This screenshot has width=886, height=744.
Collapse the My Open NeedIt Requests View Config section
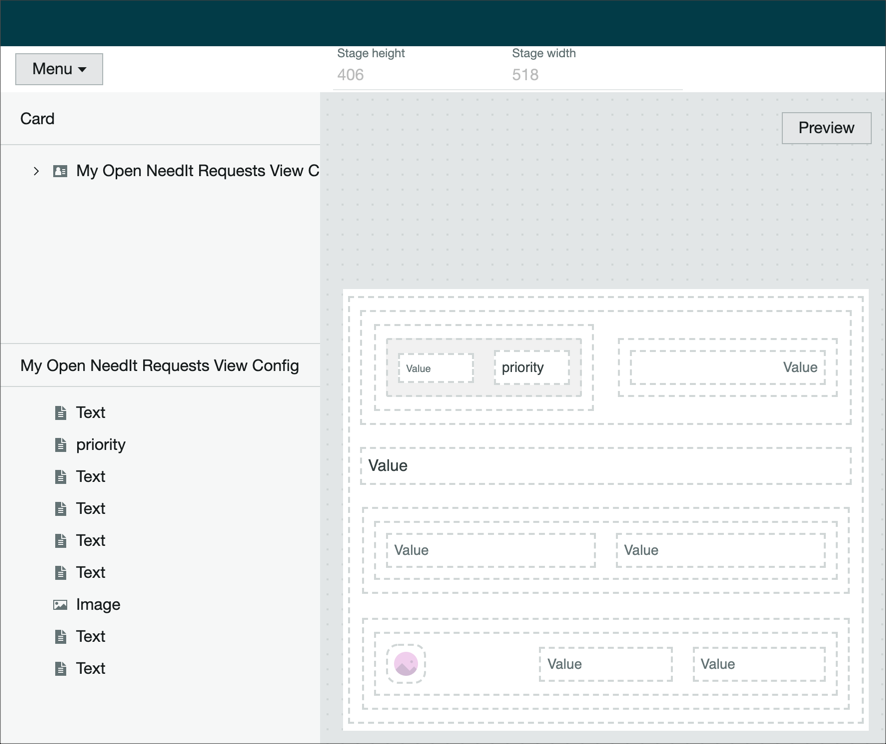point(160,366)
